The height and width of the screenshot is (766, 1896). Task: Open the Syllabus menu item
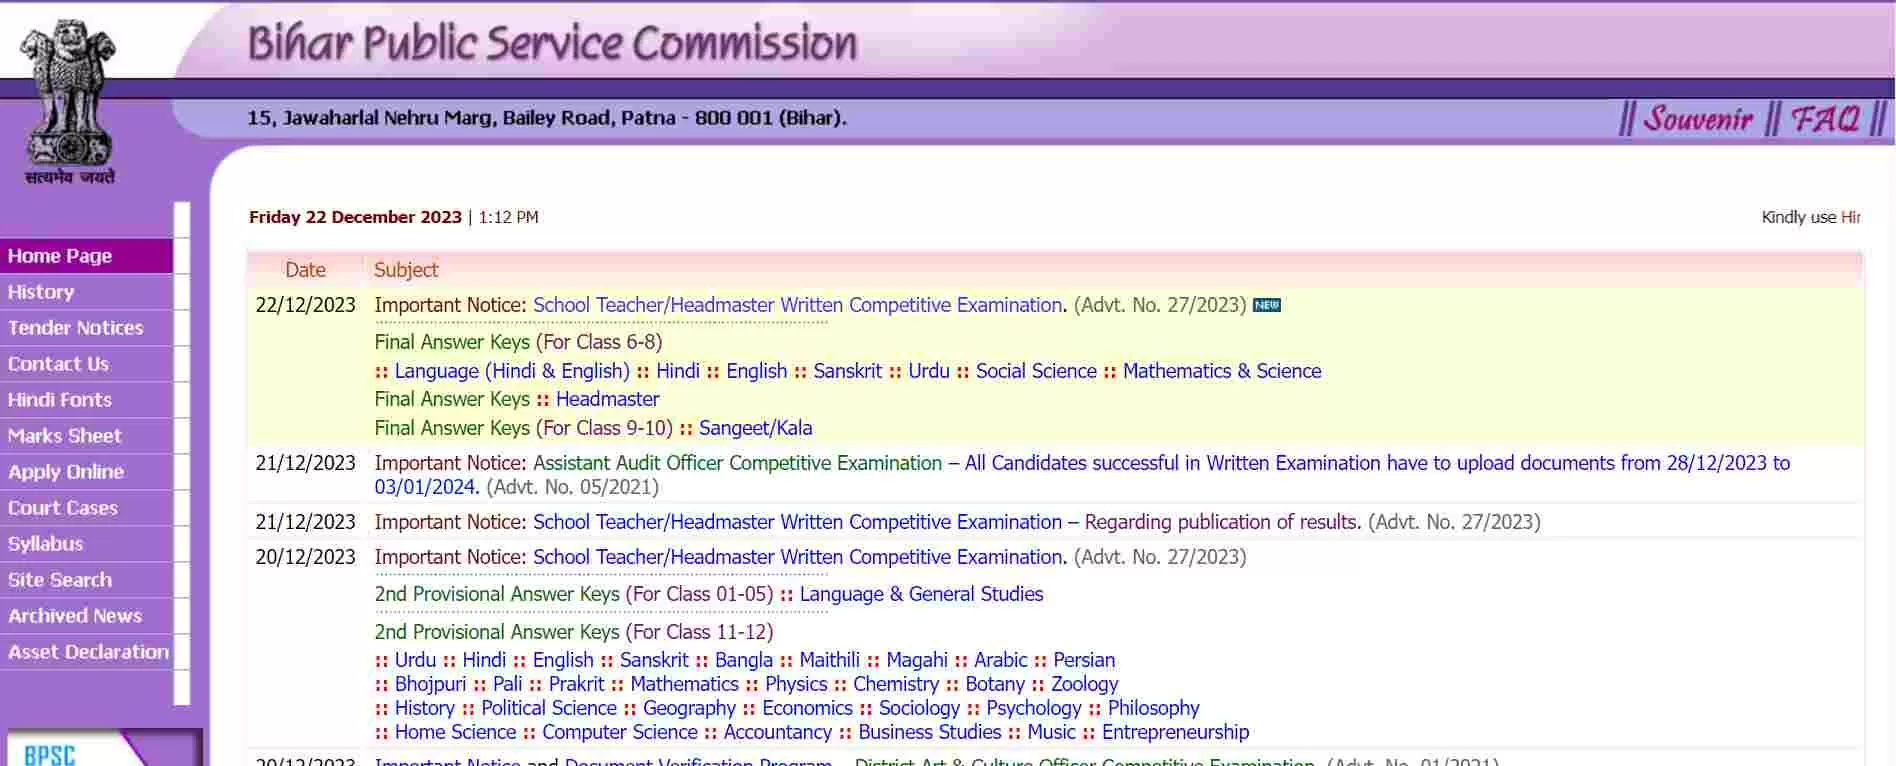86,544
